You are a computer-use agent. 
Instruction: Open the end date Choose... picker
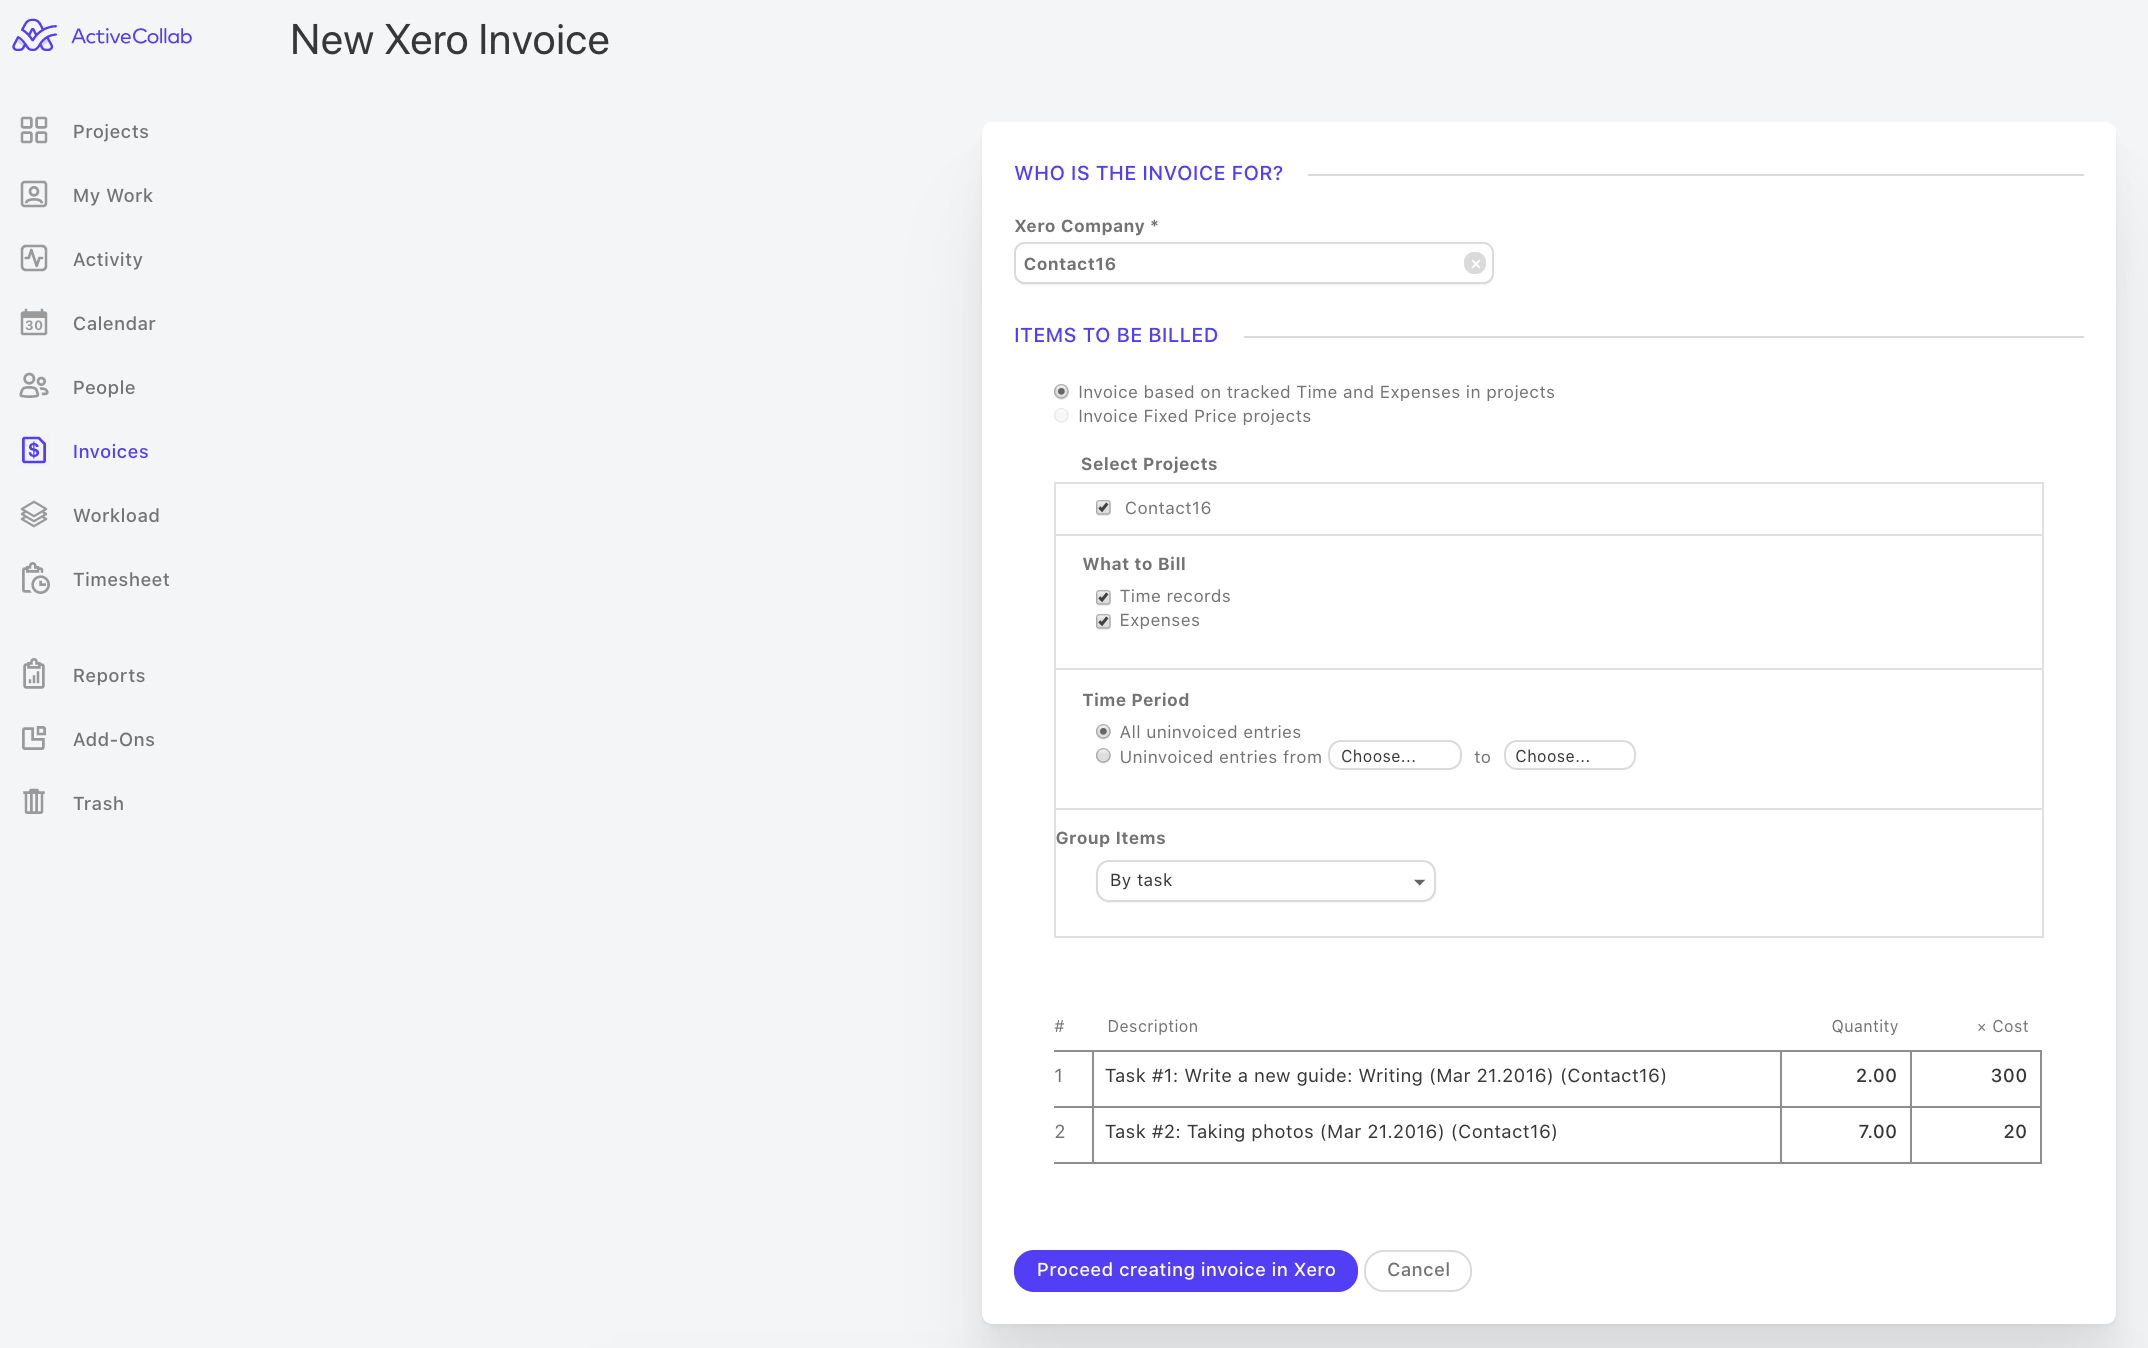(1570, 756)
